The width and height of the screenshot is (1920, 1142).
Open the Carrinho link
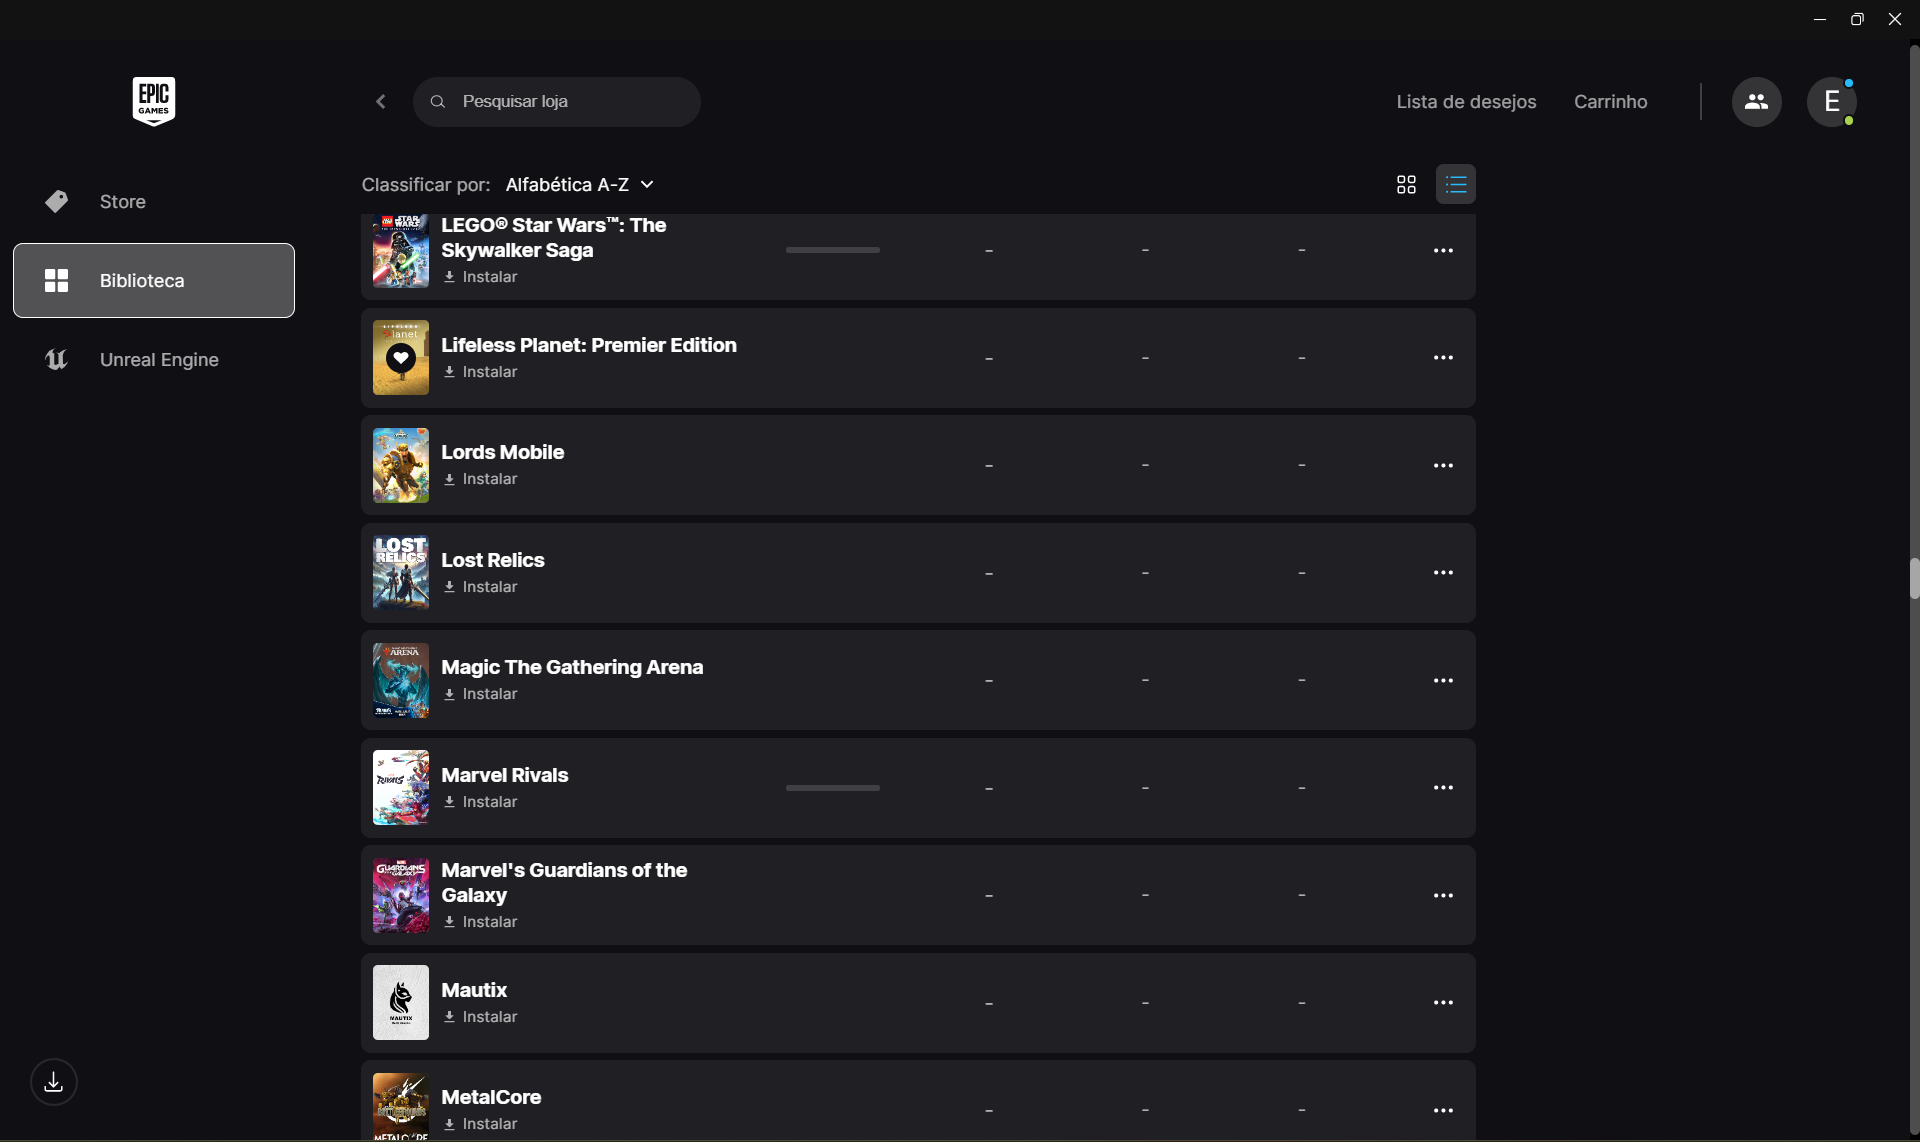1610,102
